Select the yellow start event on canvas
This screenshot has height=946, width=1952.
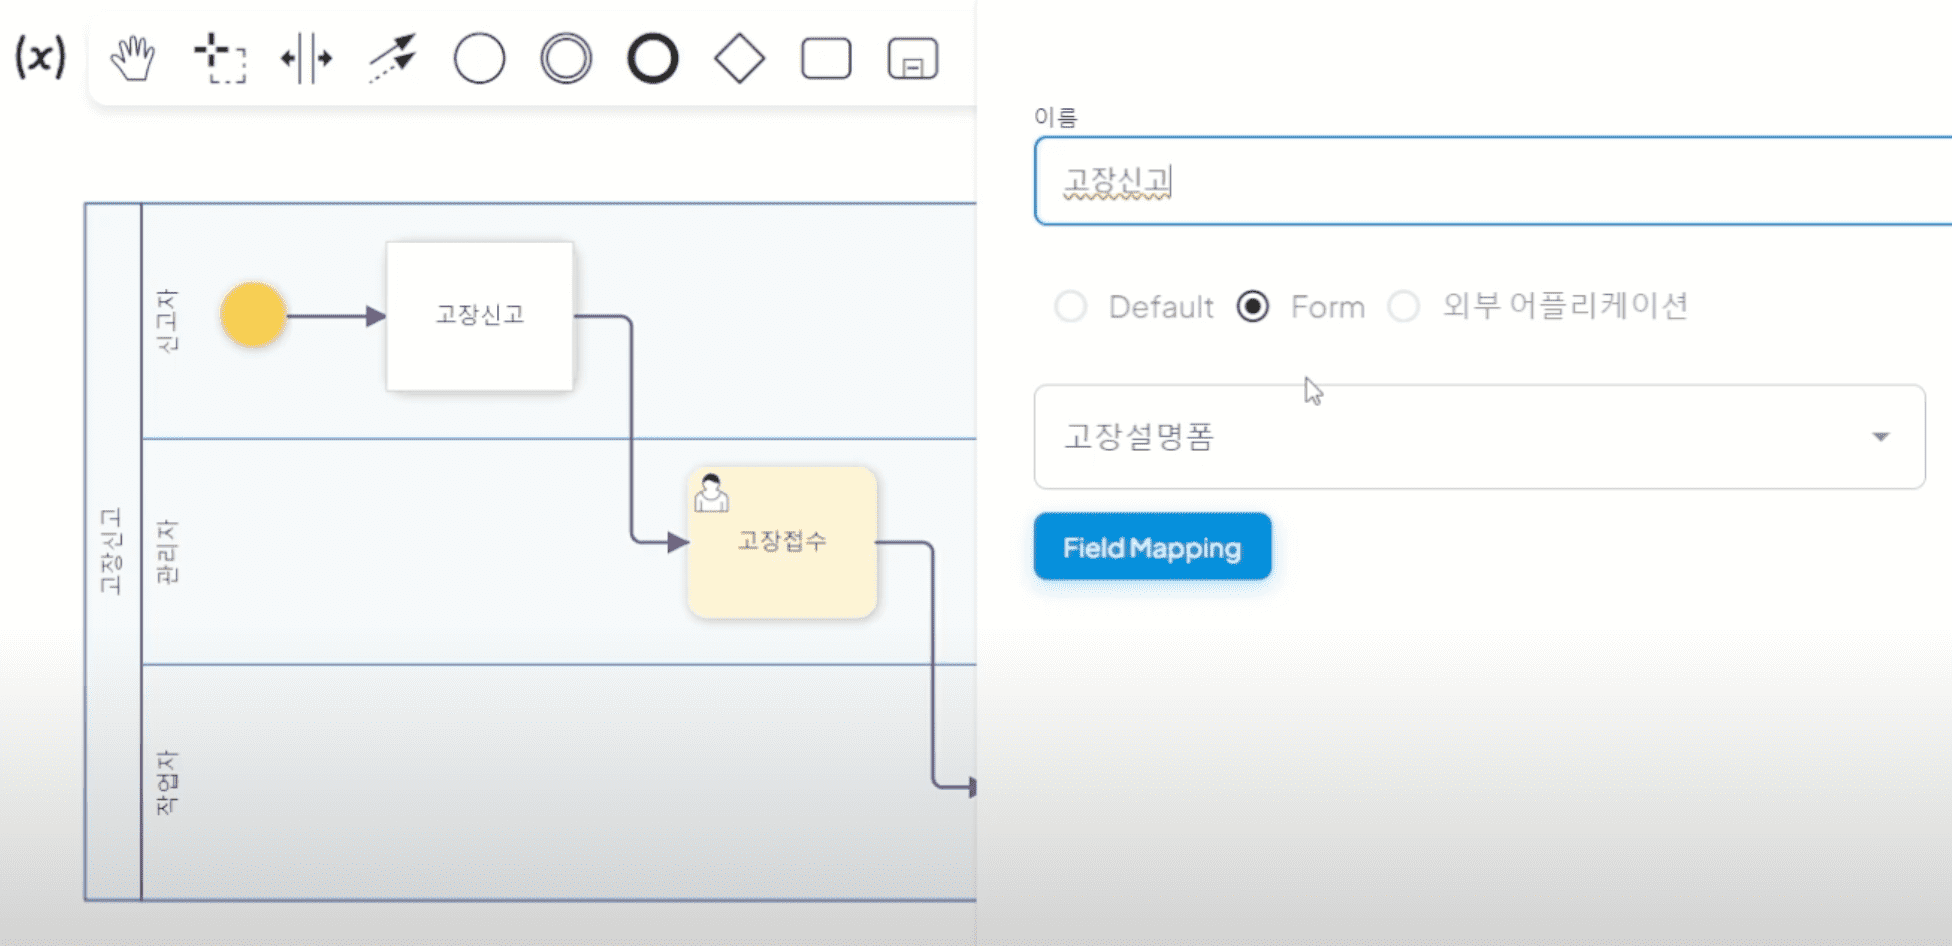[253, 315]
